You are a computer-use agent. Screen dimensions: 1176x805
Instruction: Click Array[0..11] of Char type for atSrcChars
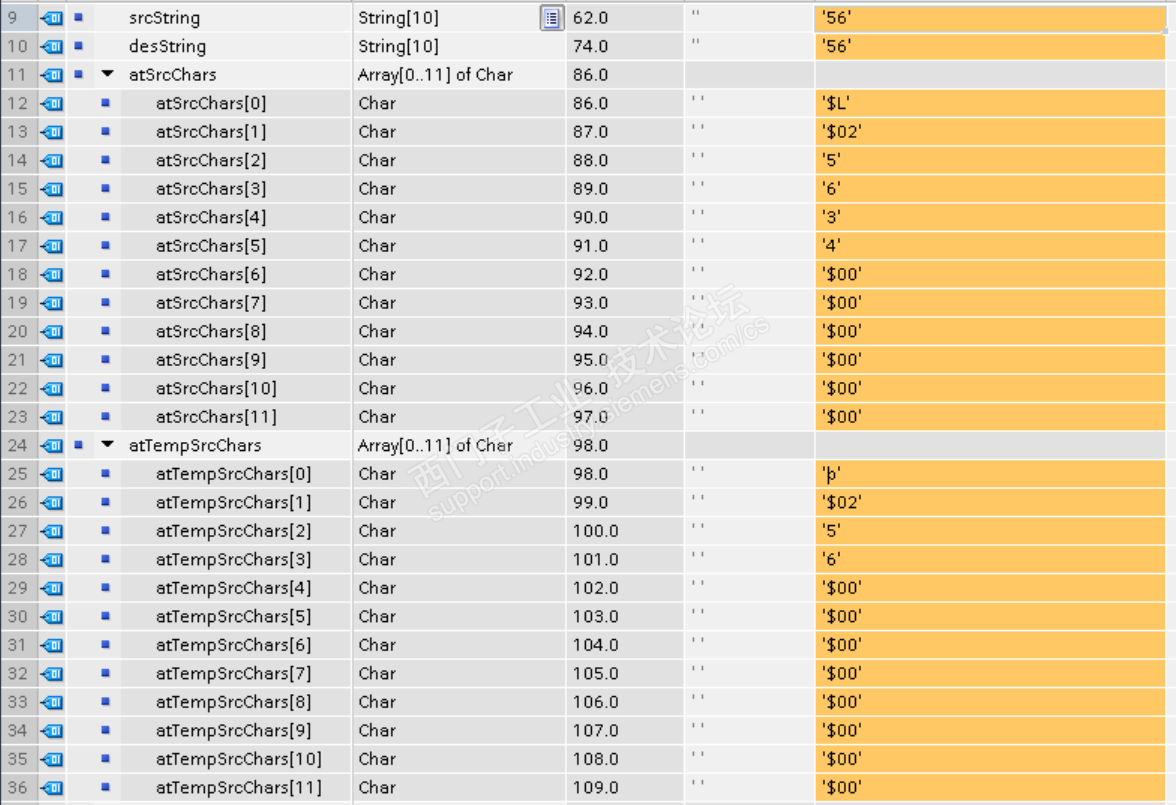pos(435,75)
